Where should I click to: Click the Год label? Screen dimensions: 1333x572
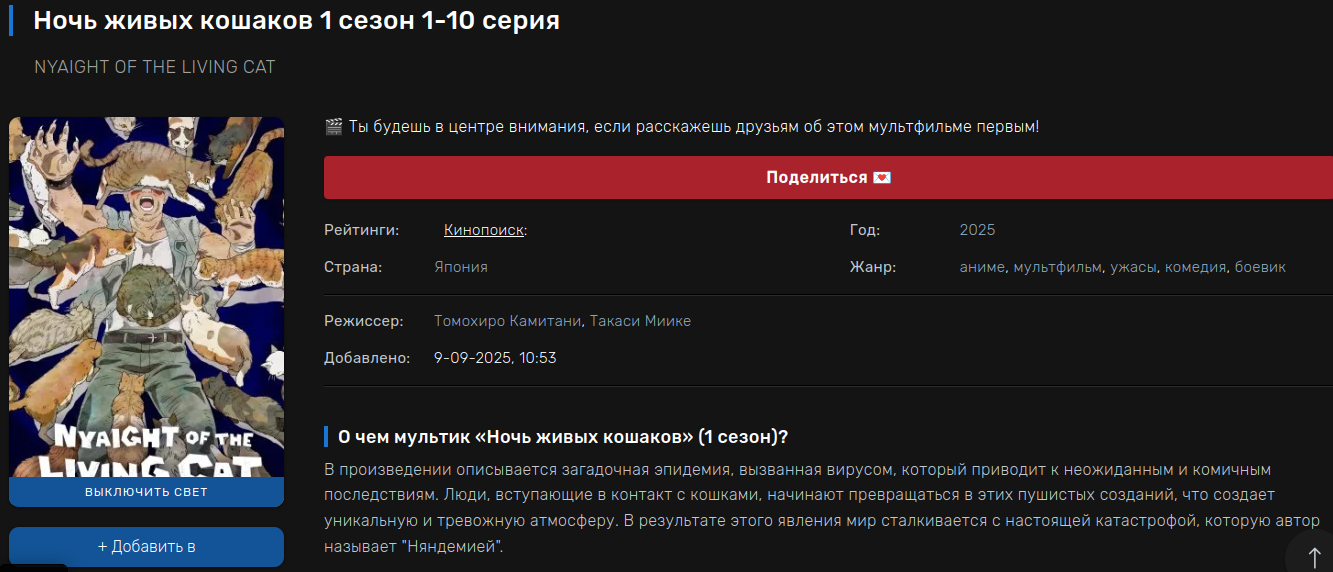tap(865, 230)
